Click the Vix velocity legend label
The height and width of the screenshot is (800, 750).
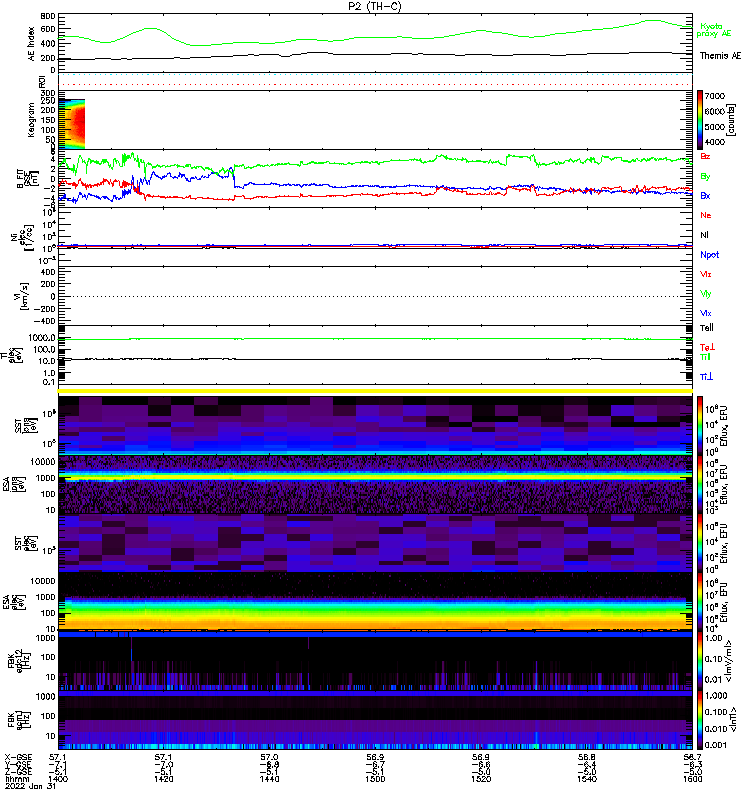click(x=706, y=313)
